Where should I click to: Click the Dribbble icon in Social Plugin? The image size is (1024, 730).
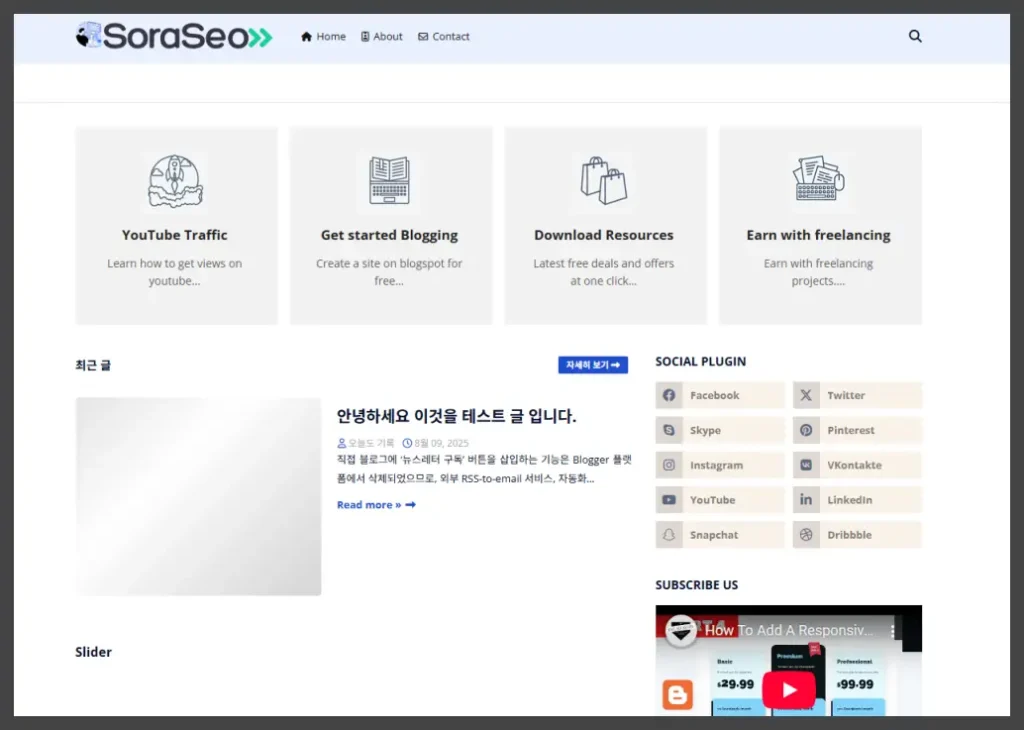coord(806,535)
